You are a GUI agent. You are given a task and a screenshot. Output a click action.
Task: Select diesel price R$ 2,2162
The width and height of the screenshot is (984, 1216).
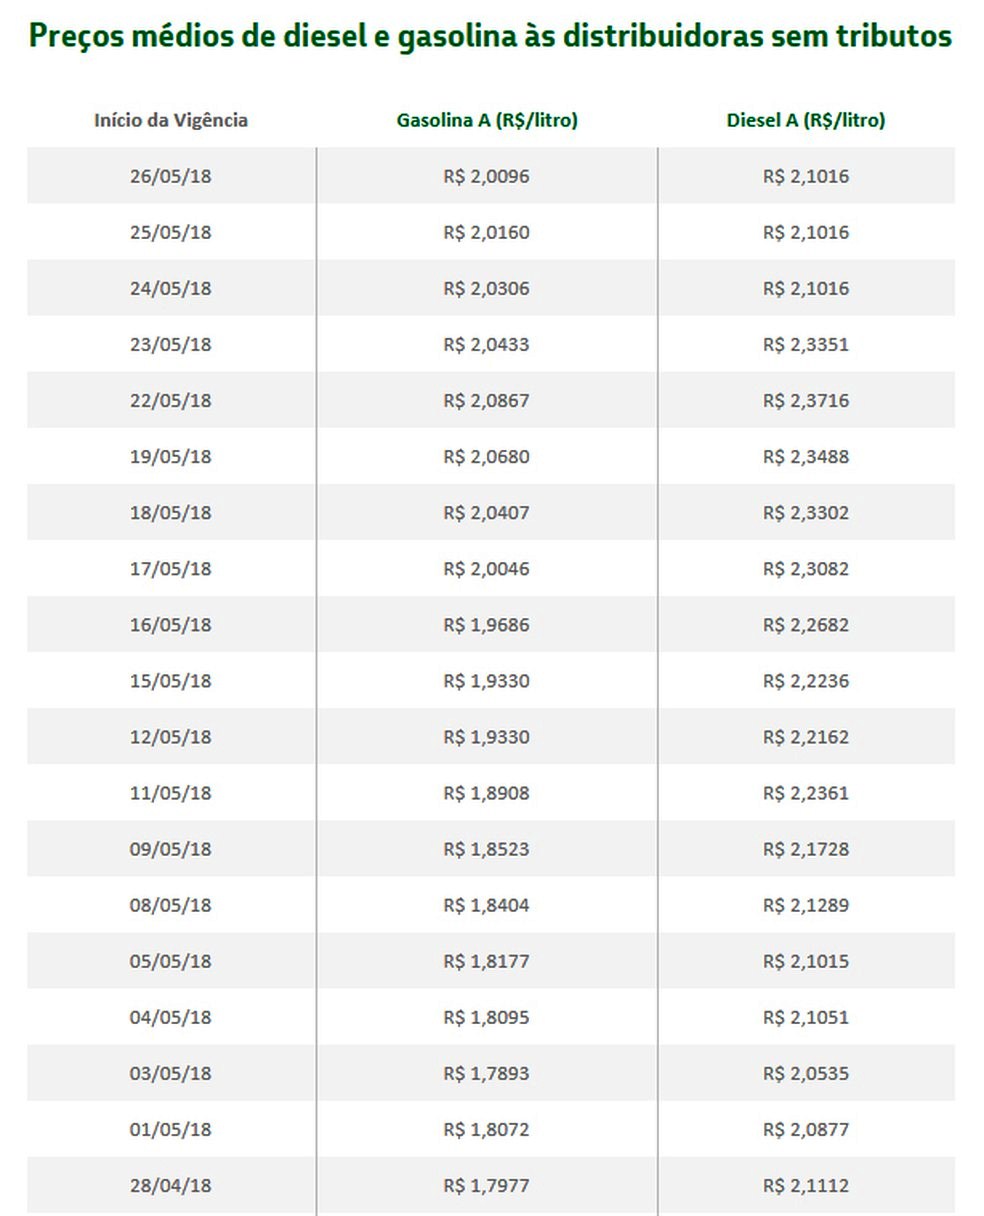(x=805, y=737)
